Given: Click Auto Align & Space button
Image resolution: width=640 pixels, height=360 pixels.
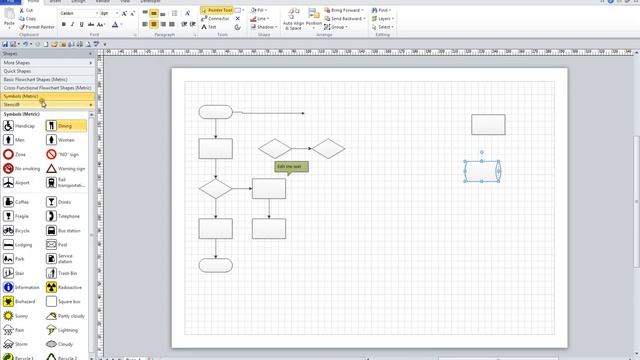Looking at the screenshot, I should coord(293,19).
